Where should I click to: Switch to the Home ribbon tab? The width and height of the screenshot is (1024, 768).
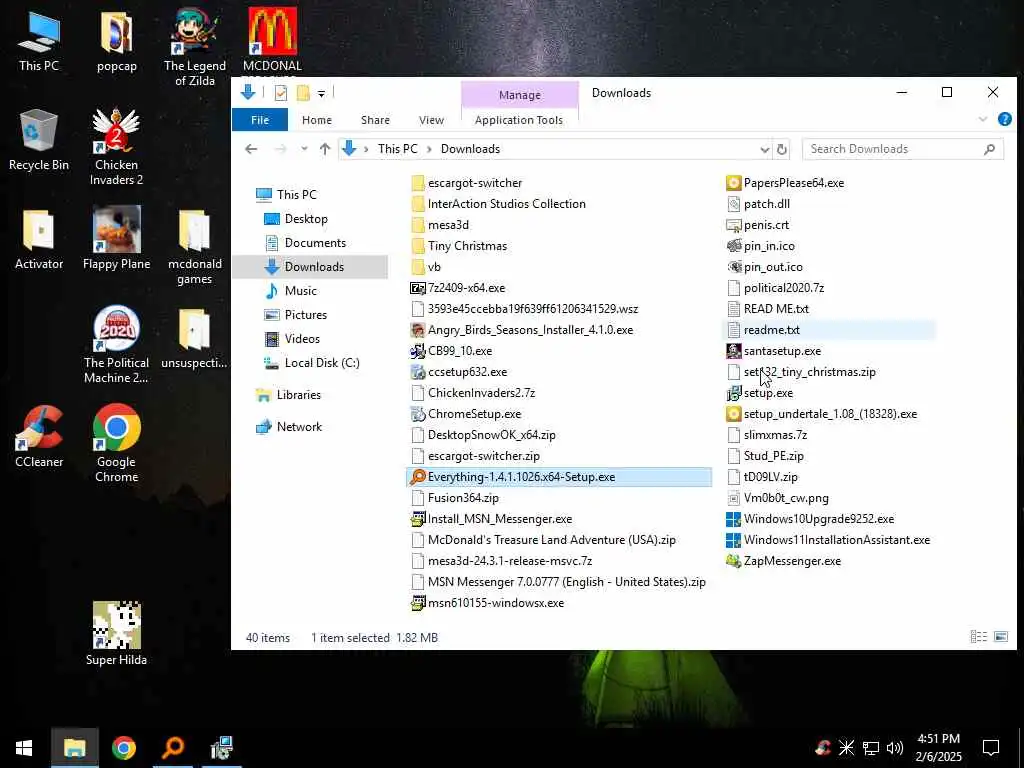317,120
